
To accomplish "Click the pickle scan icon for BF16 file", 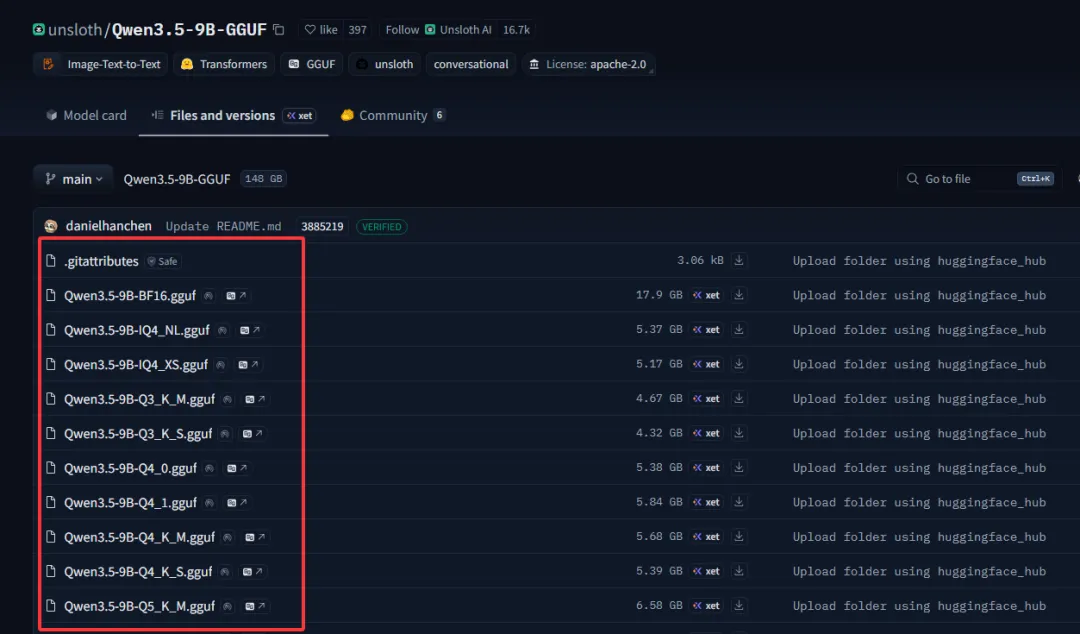I will click(209, 296).
